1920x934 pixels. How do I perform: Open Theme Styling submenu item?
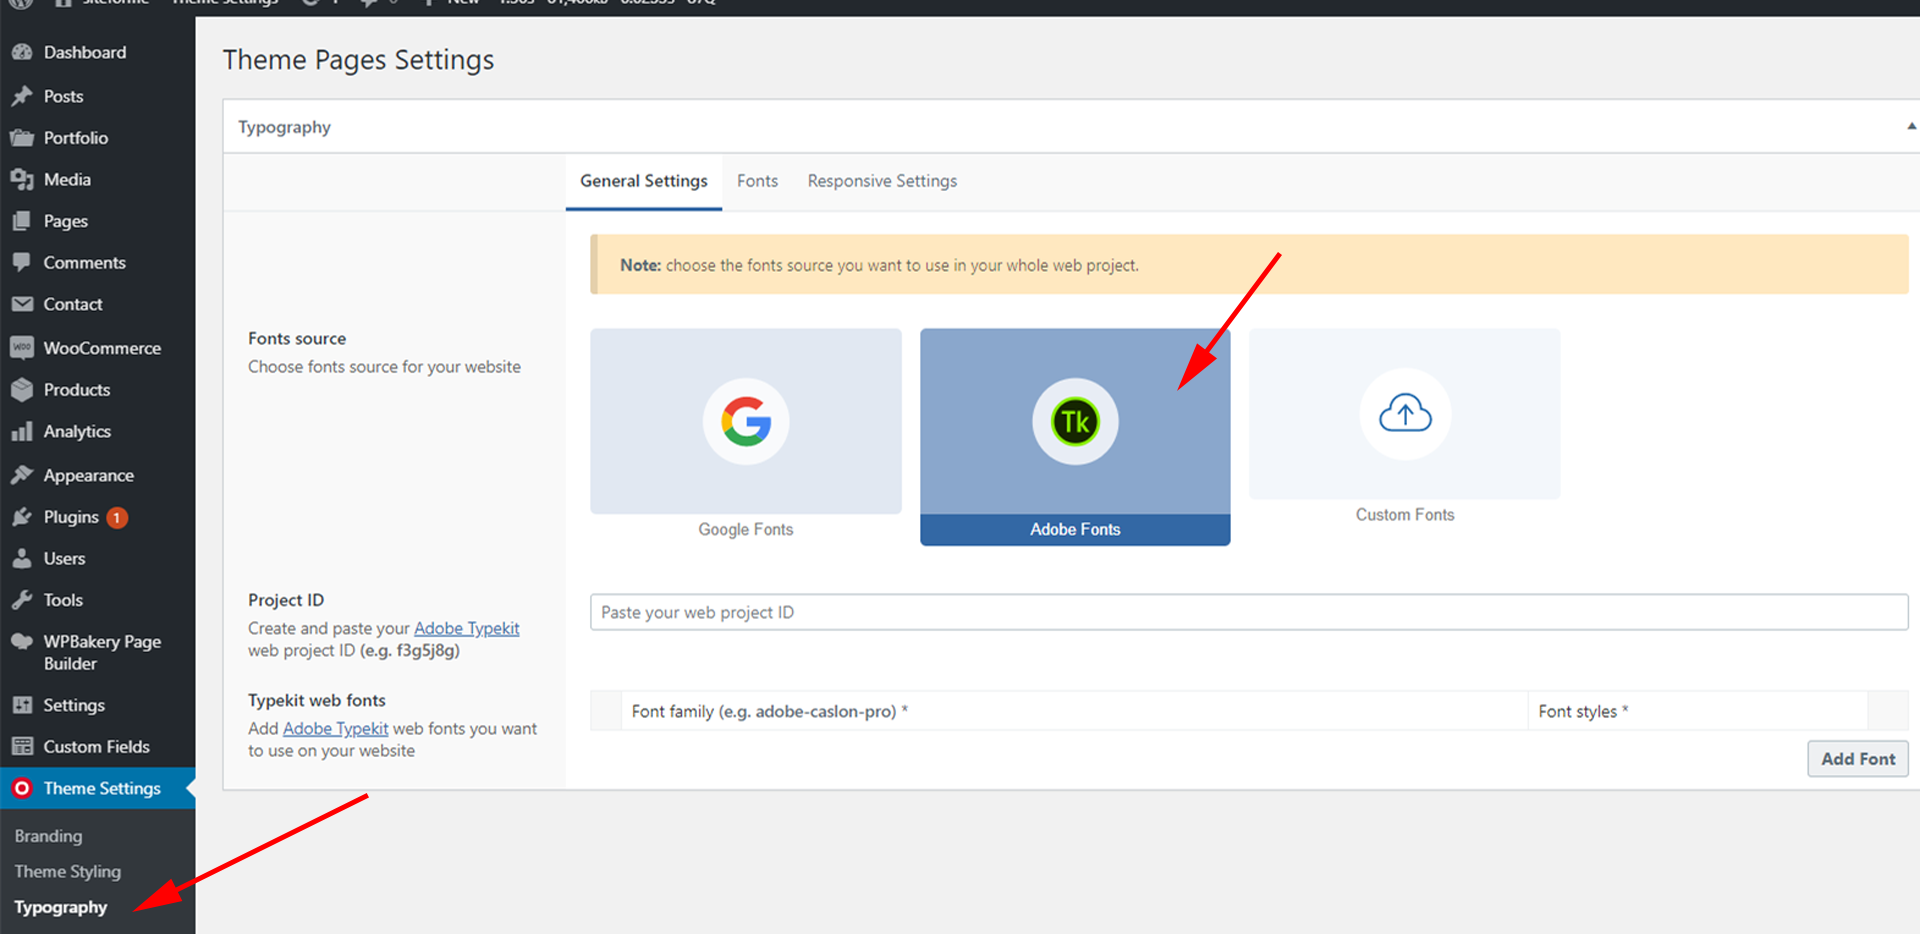point(67,872)
